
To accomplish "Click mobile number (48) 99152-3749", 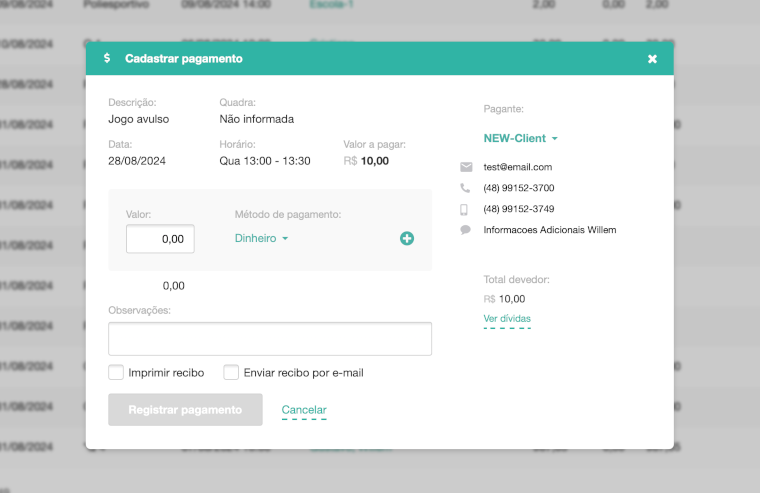I will pos(518,209).
